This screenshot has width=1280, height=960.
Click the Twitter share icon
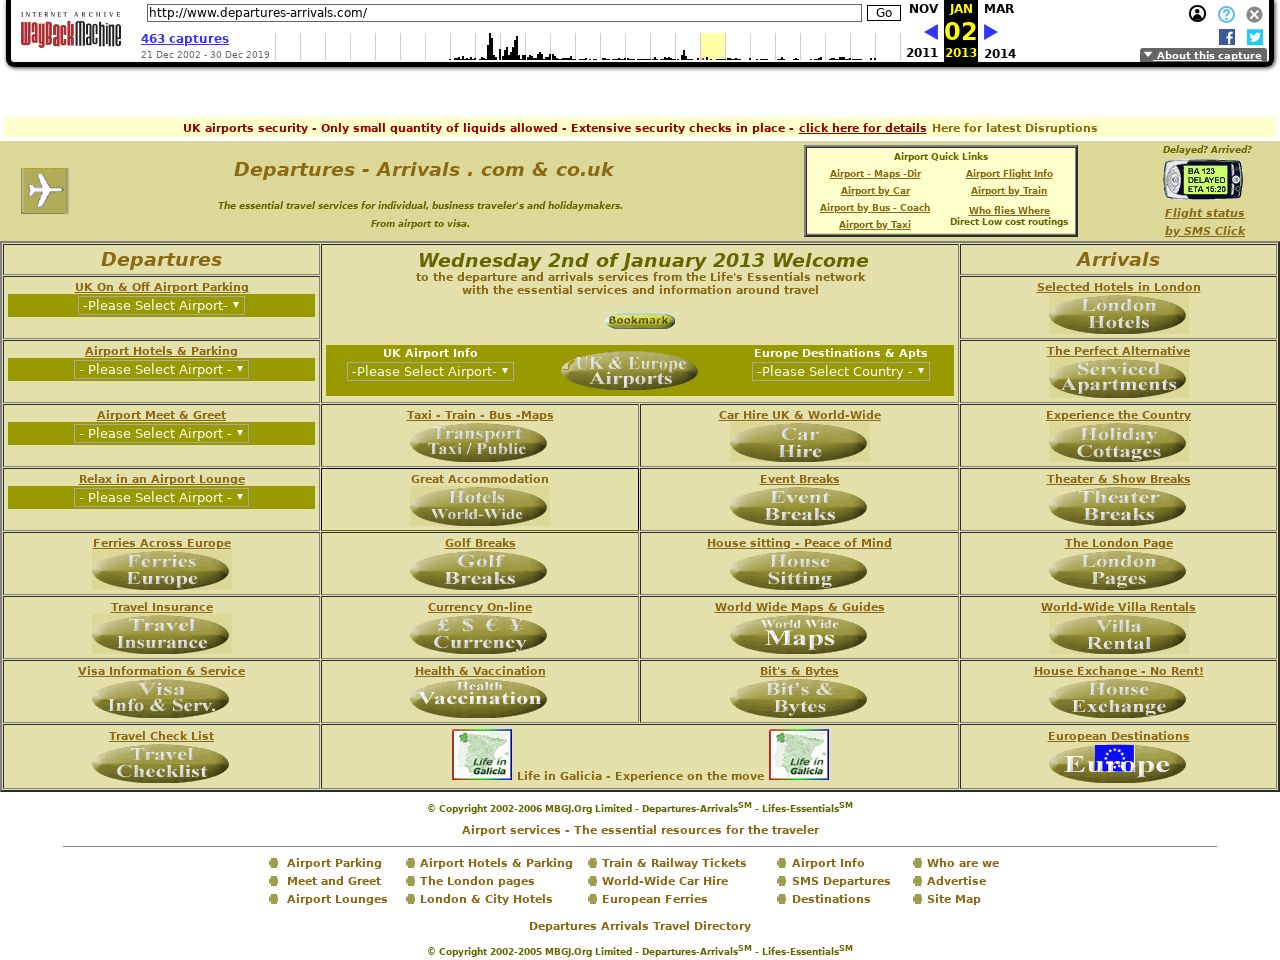tap(1255, 37)
